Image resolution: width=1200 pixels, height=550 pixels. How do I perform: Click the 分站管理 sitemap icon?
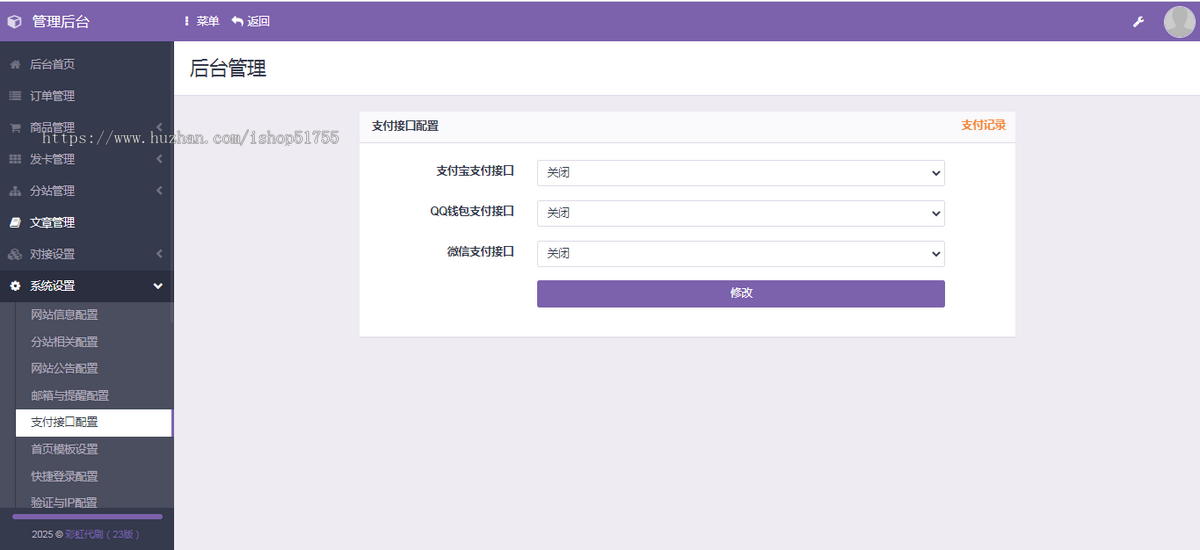point(15,191)
